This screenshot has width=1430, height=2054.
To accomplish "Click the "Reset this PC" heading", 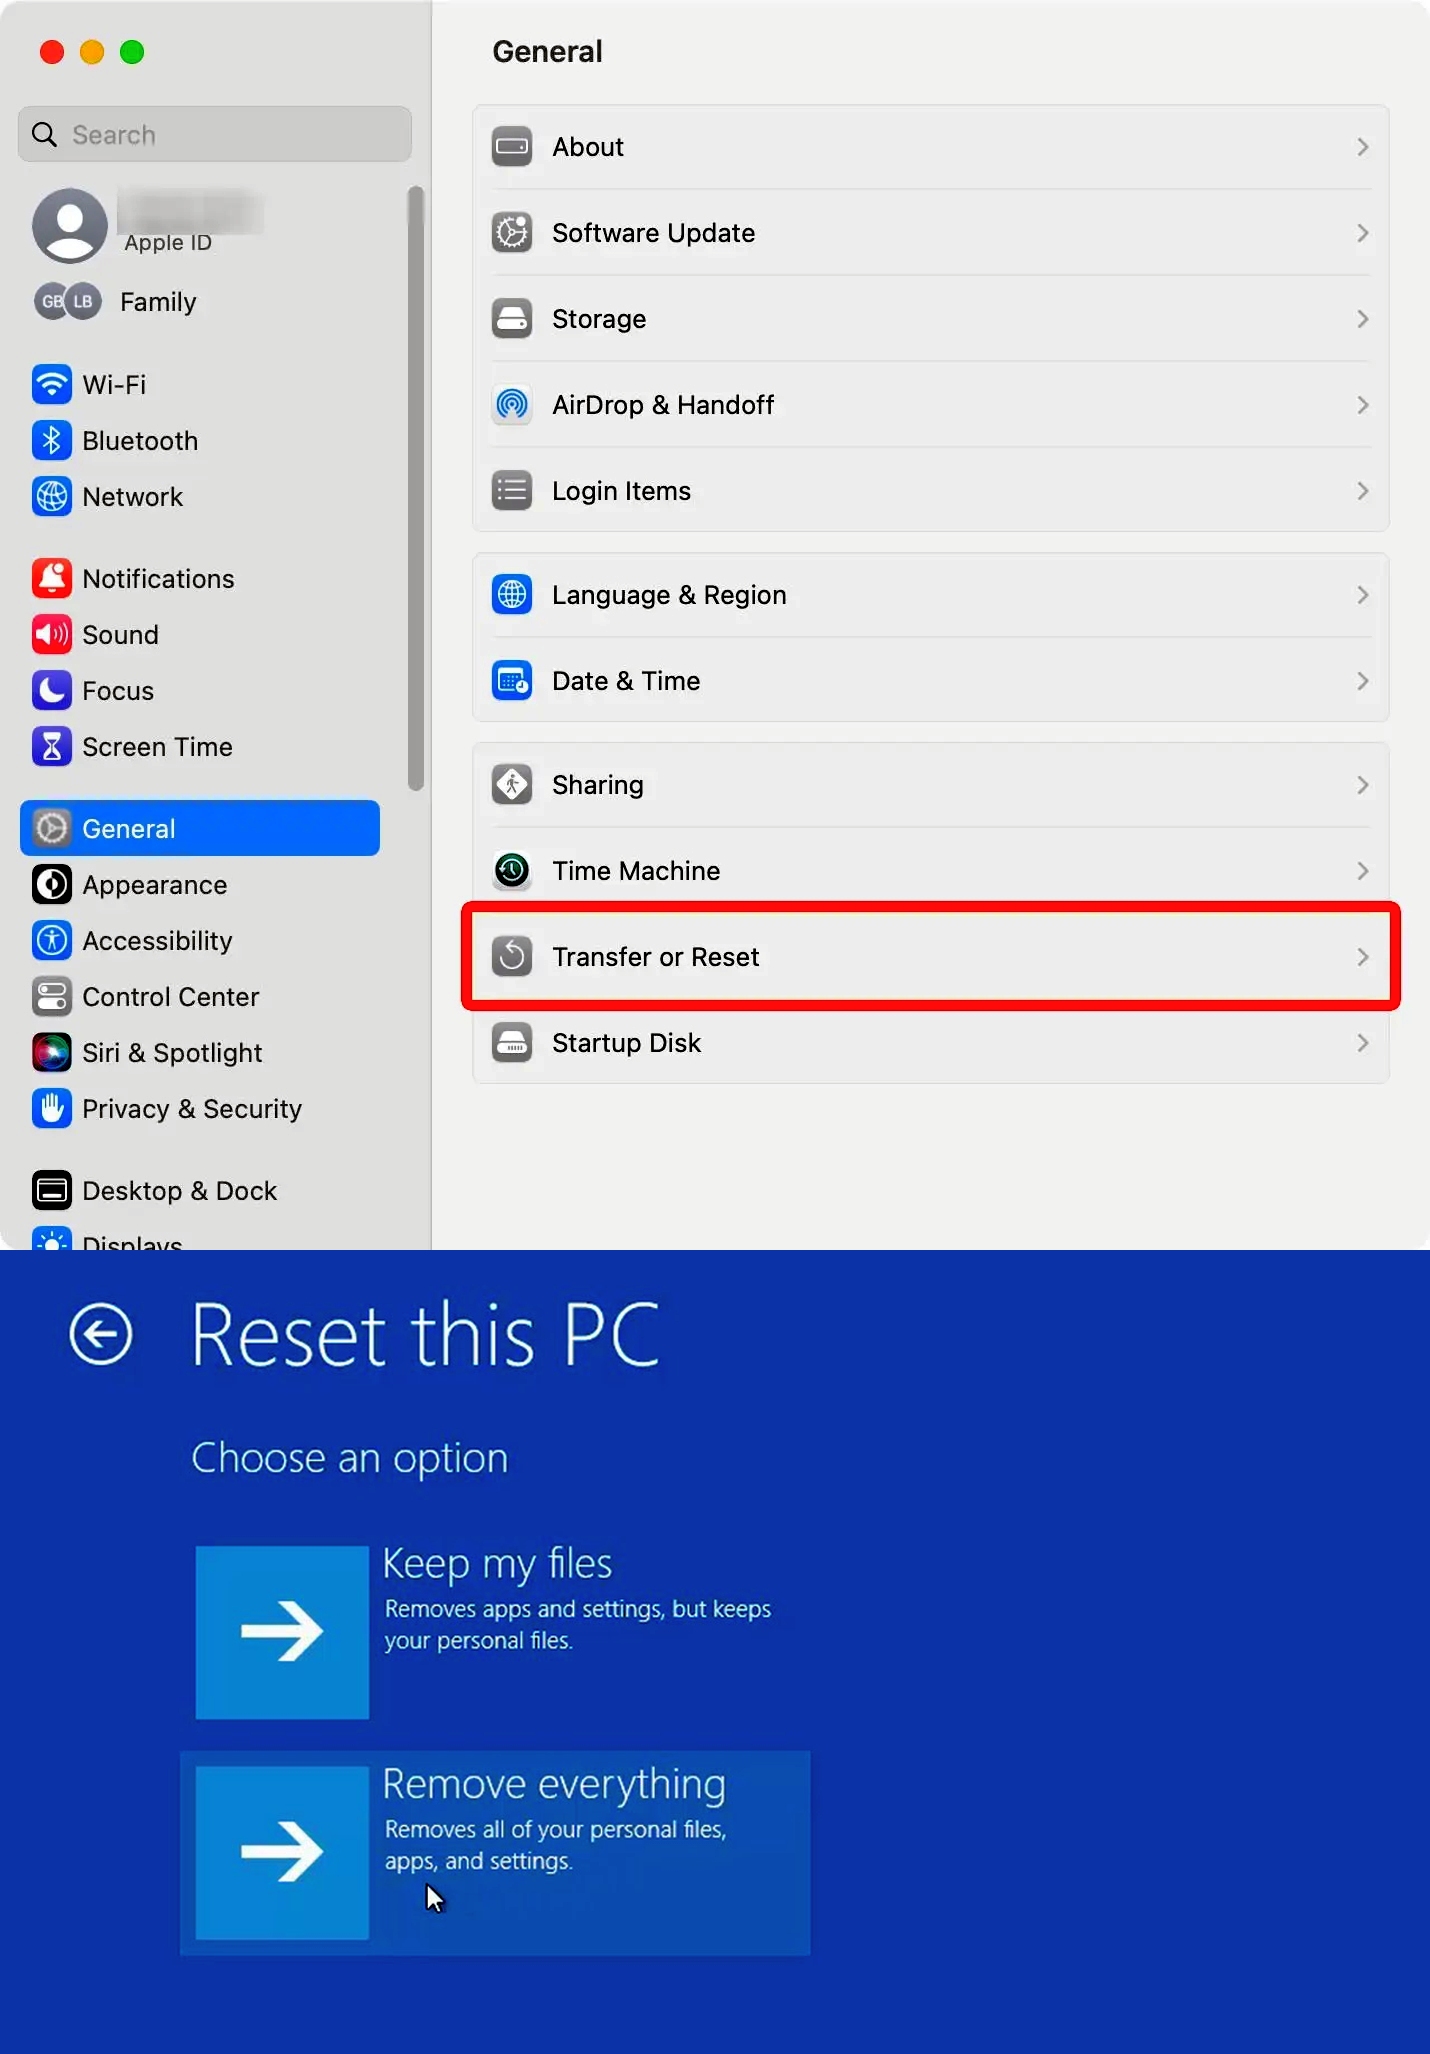I will pyautogui.click(x=426, y=1334).
